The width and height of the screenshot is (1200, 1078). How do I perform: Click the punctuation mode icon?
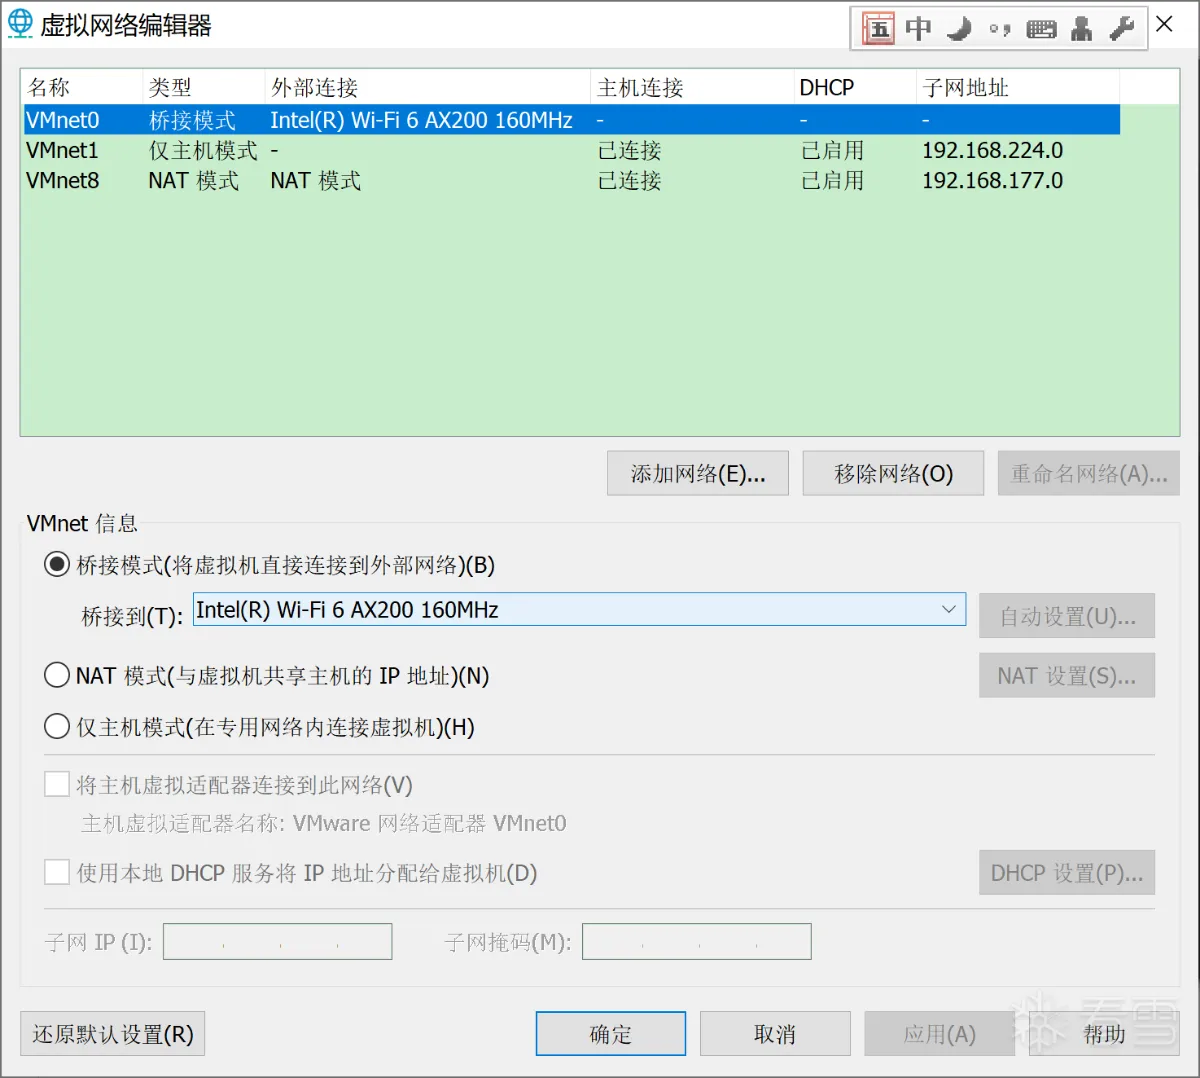click(997, 28)
